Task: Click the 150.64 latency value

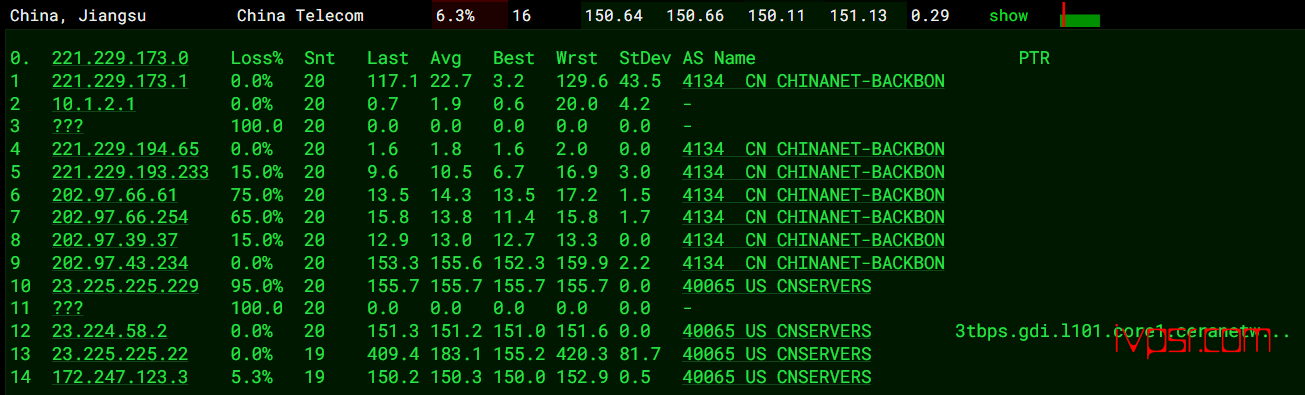Action: pyautogui.click(x=614, y=16)
